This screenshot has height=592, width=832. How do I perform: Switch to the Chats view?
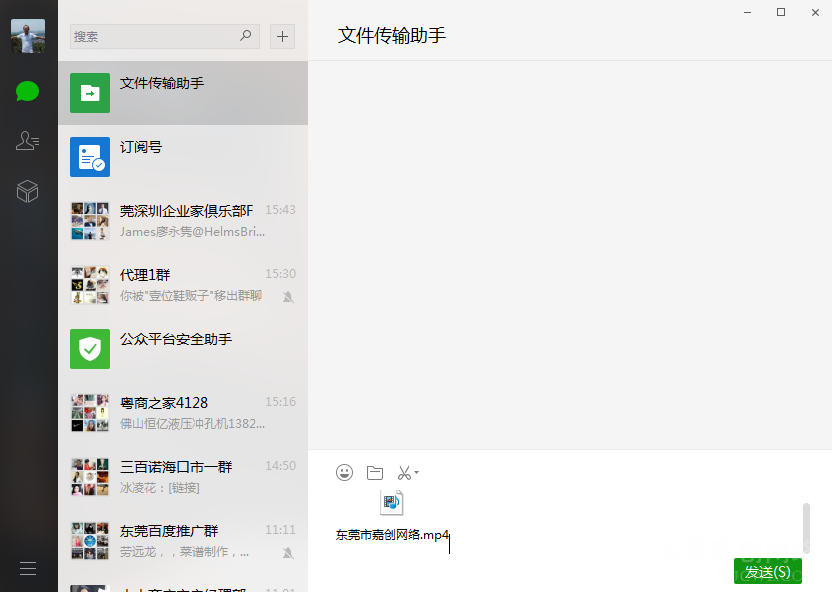pyautogui.click(x=28, y=91)
